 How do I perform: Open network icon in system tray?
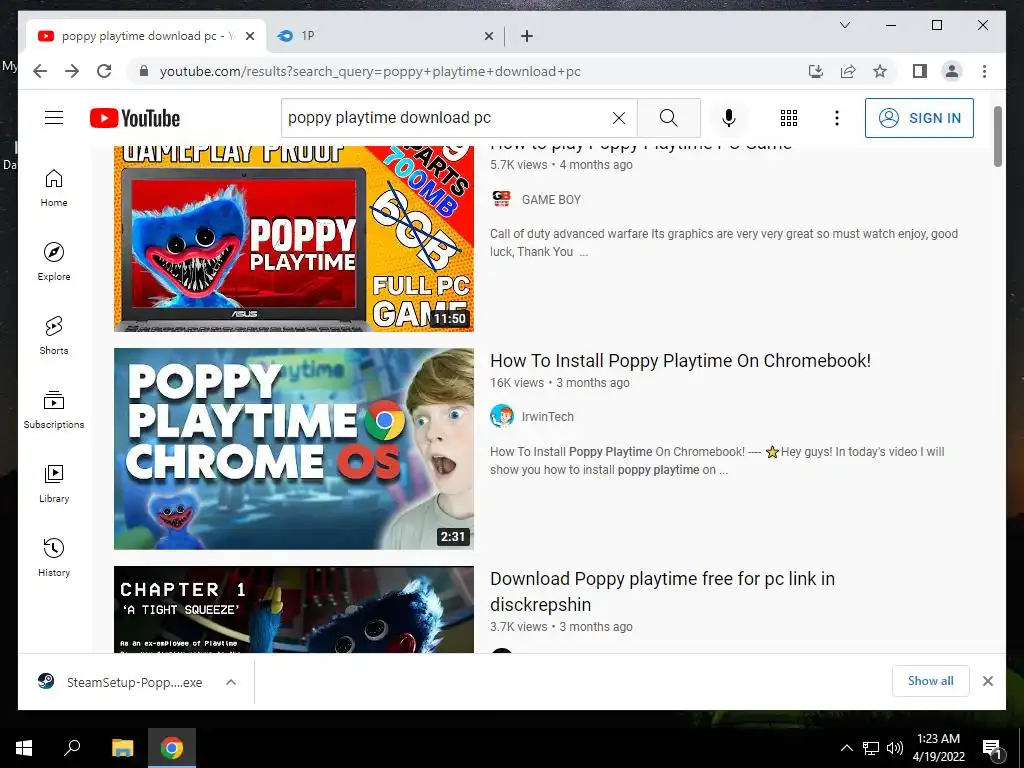coord(871,748)
